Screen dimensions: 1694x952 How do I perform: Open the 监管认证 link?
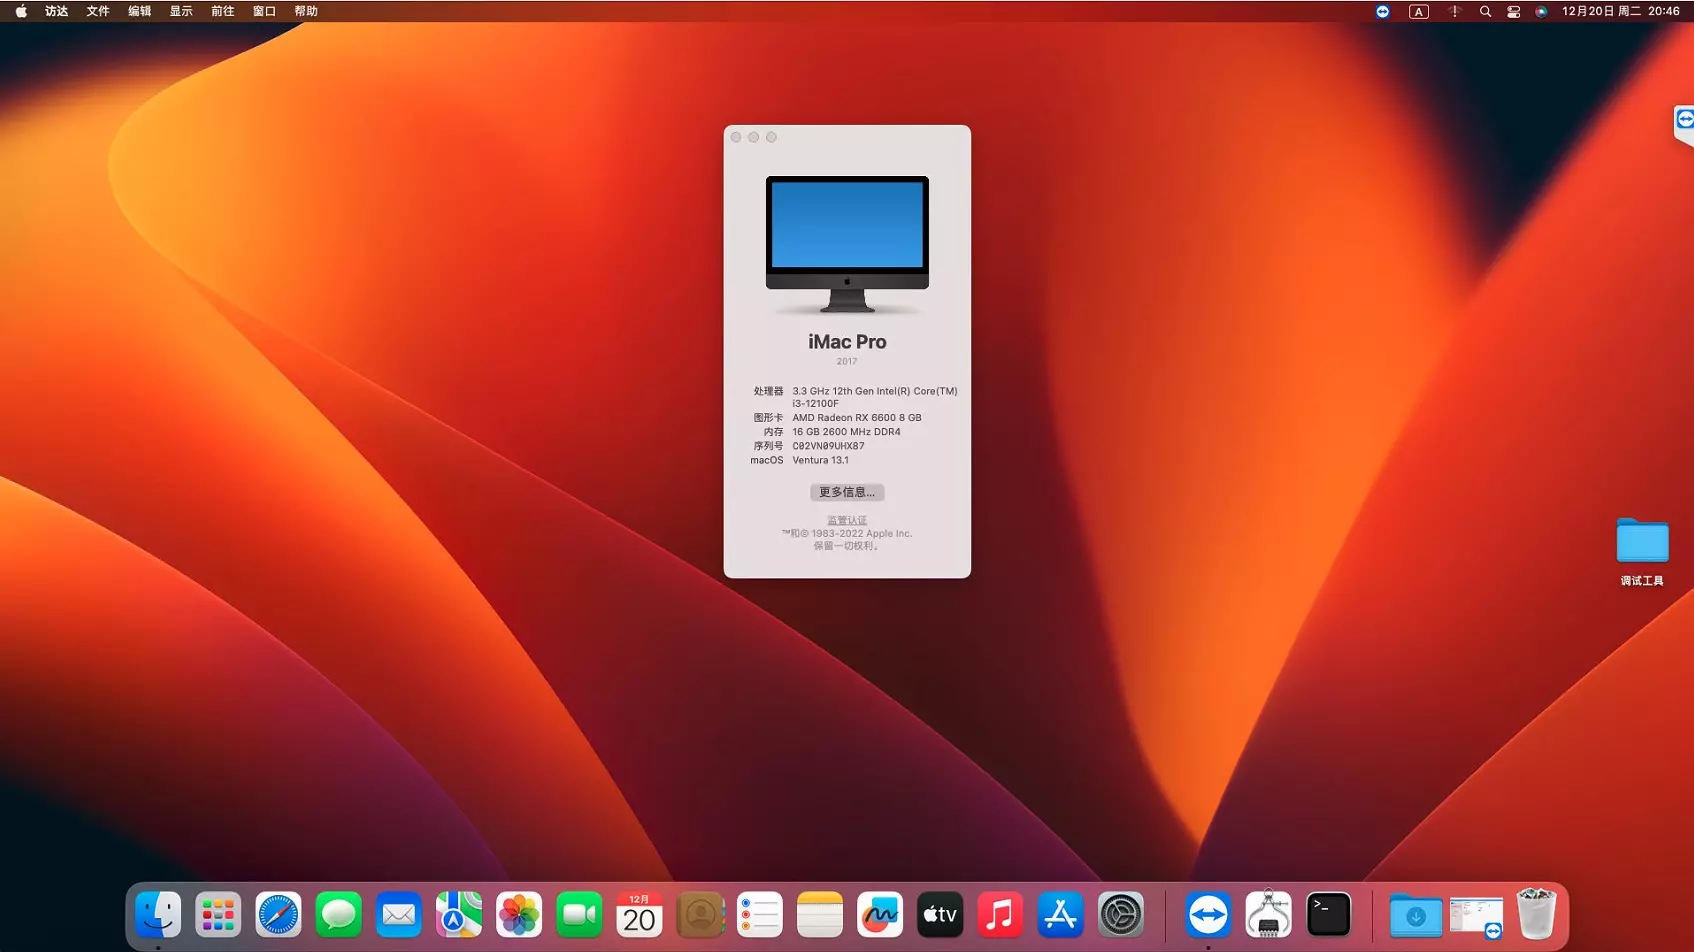pyautogui.click(x=847, y=520)
